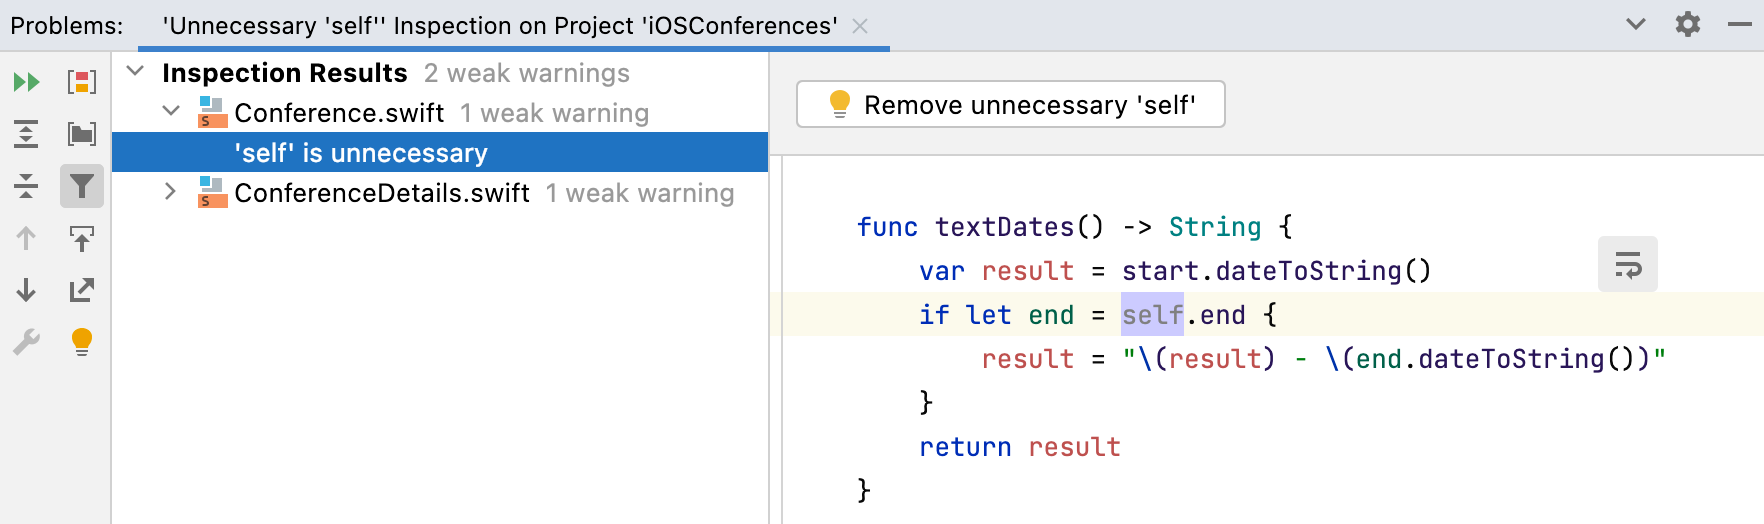This screenshot has width=1764, height=524.
Task: Select ConferenceDetails.swift in results tree
Action: pyautogui.click(x=382, y=193)
